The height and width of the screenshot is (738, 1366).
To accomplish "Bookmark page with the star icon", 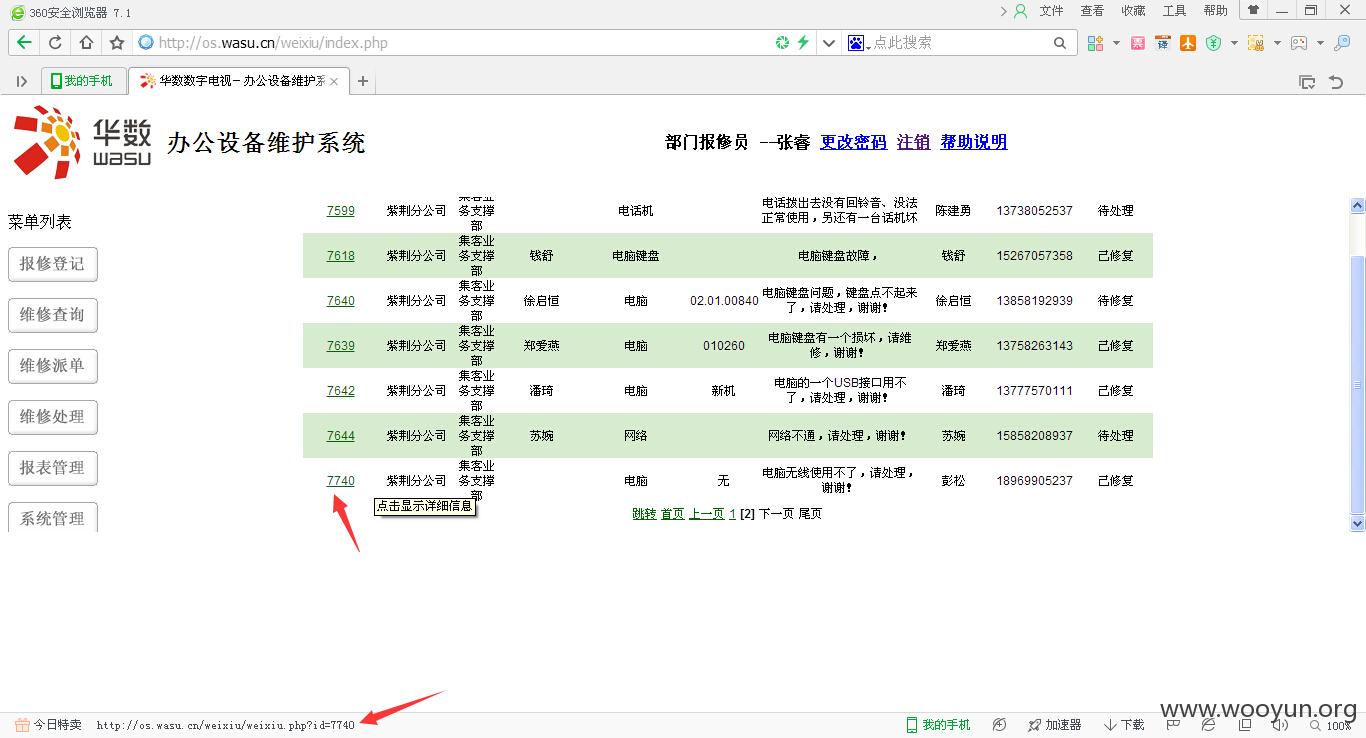I will 117,43.
